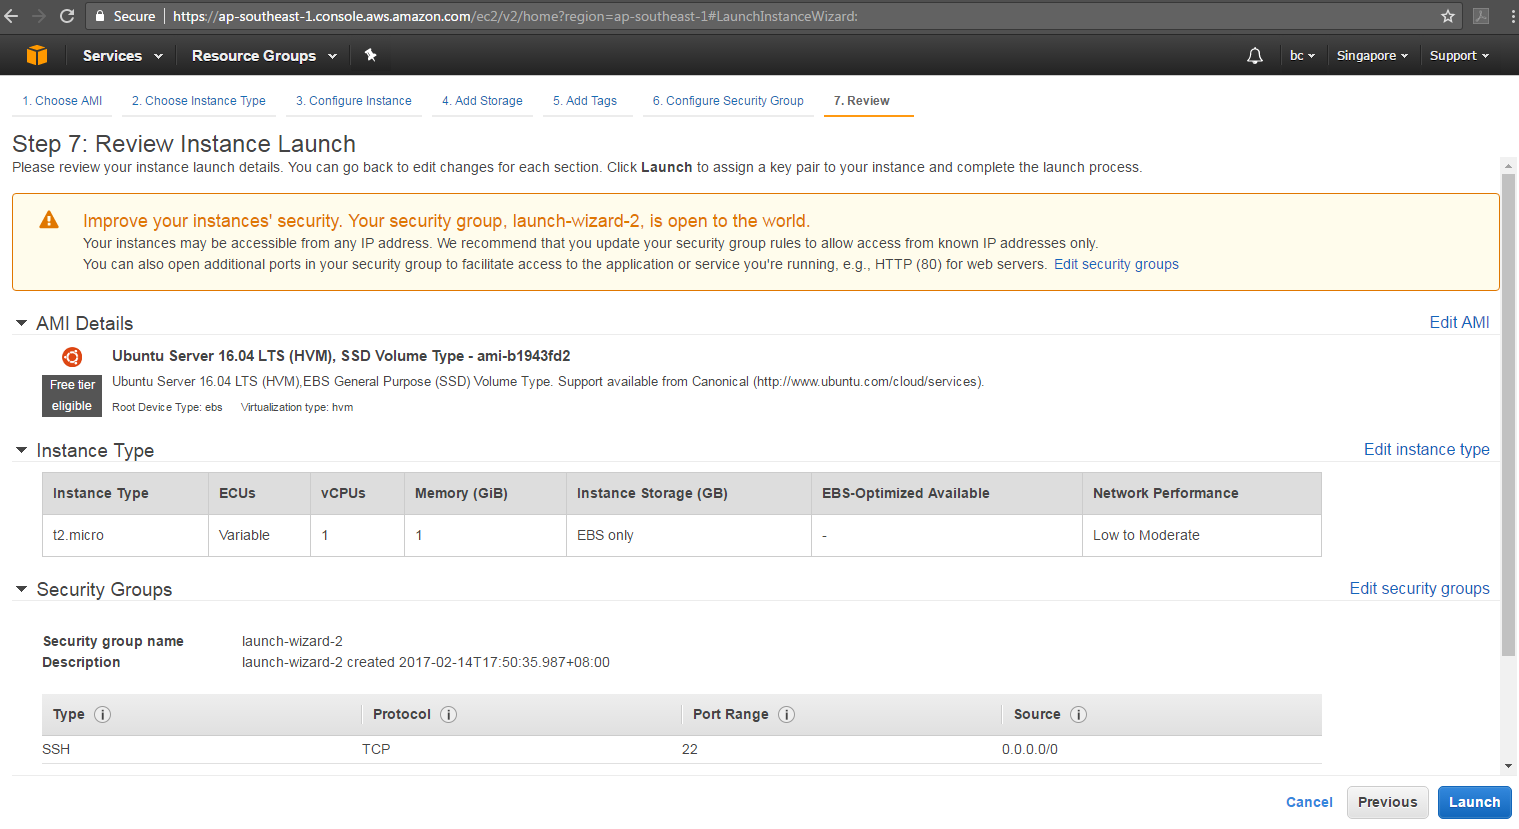Click the browser reload icon
Image resolution: width=1519 pixels, height=829 pixels.
[67, 15]
